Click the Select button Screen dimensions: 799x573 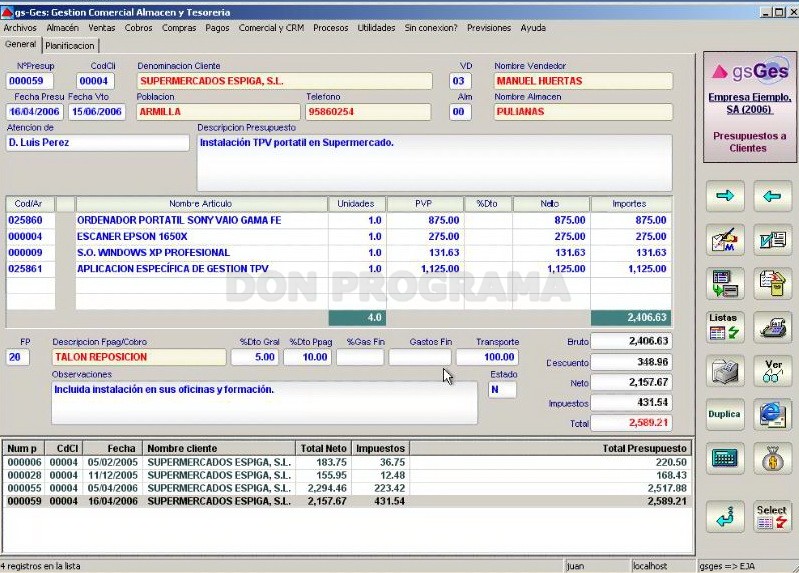(x=773, y=516)
